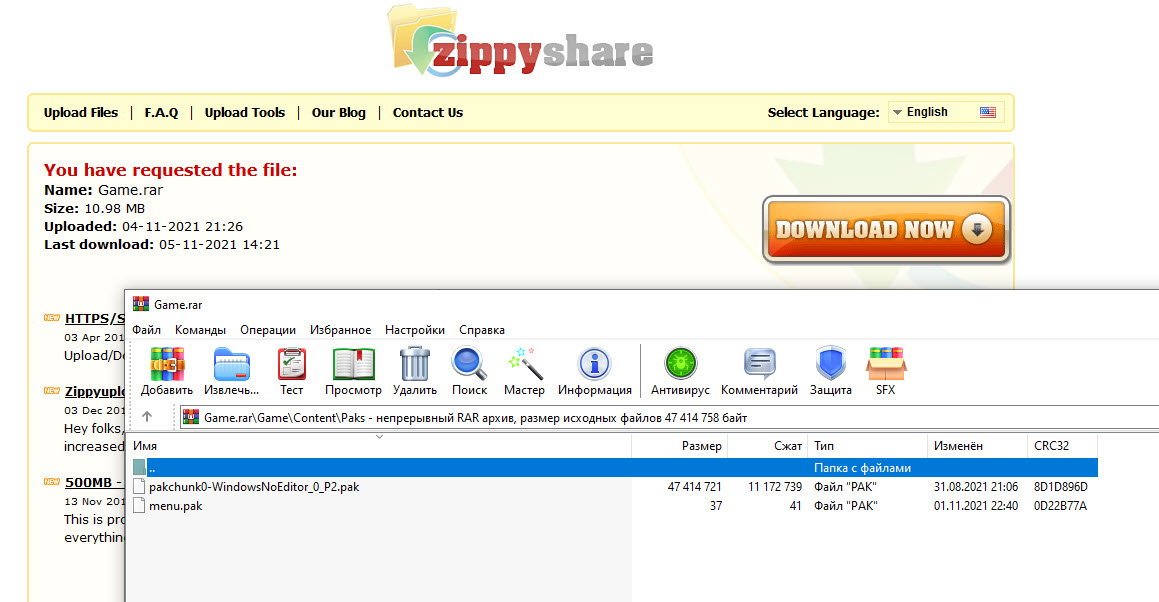Open the Upload Files link
The image size is (1159, 602).
point(81,113)
